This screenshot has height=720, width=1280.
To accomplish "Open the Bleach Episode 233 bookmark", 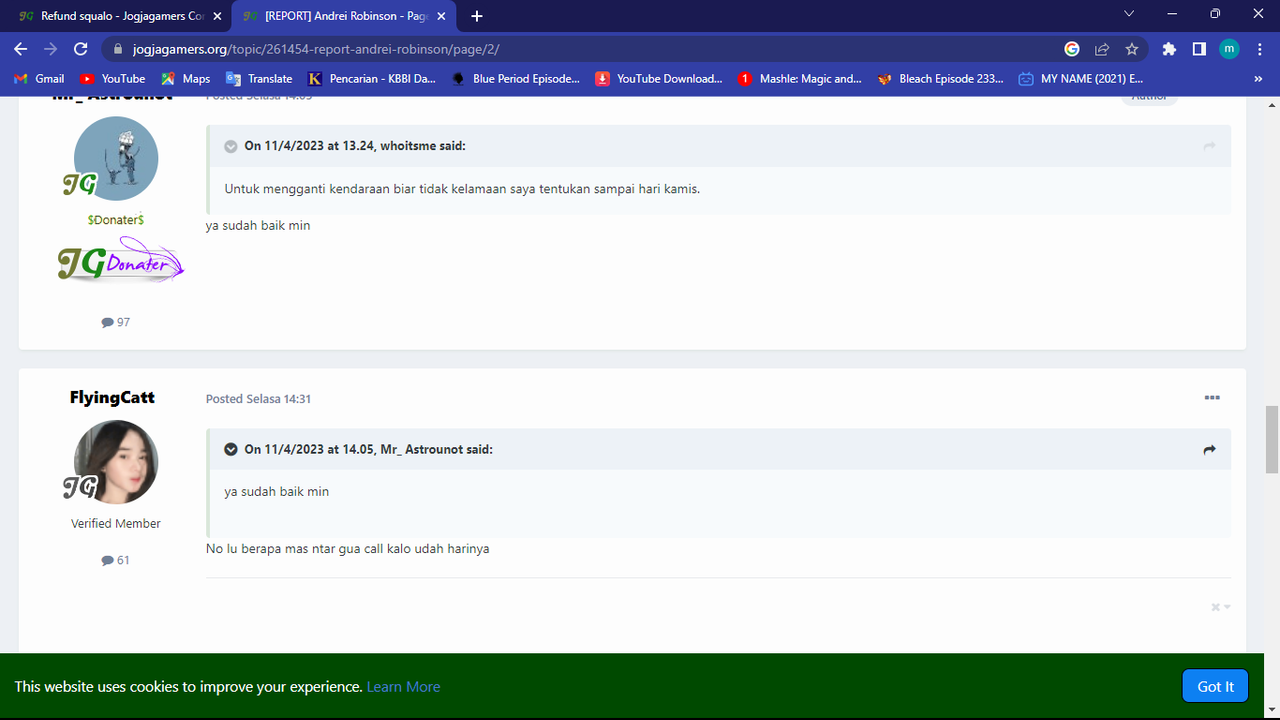I will click(941, 79).
